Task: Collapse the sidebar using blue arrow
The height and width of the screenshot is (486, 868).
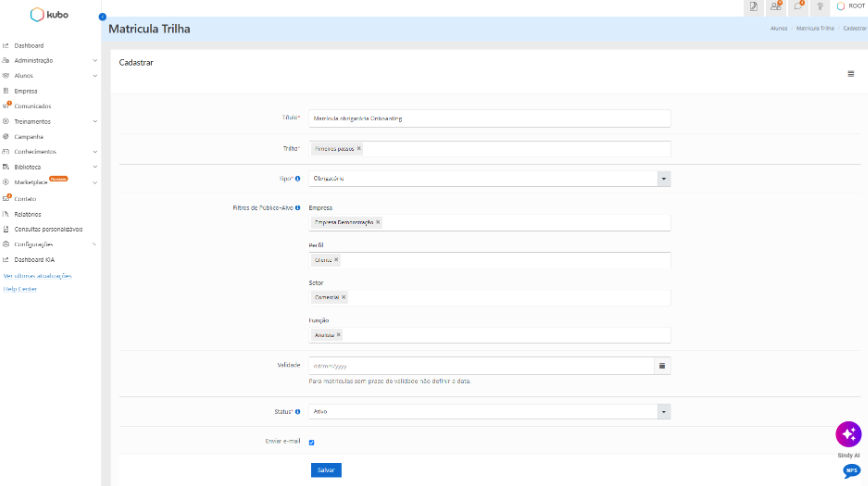Action: pyautogui.click(x=102, y=17)
